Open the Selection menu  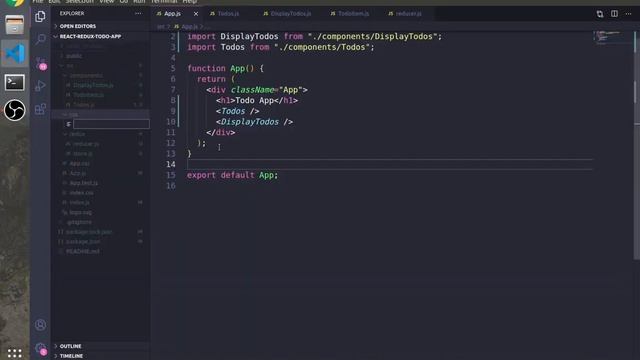[80, 2]
